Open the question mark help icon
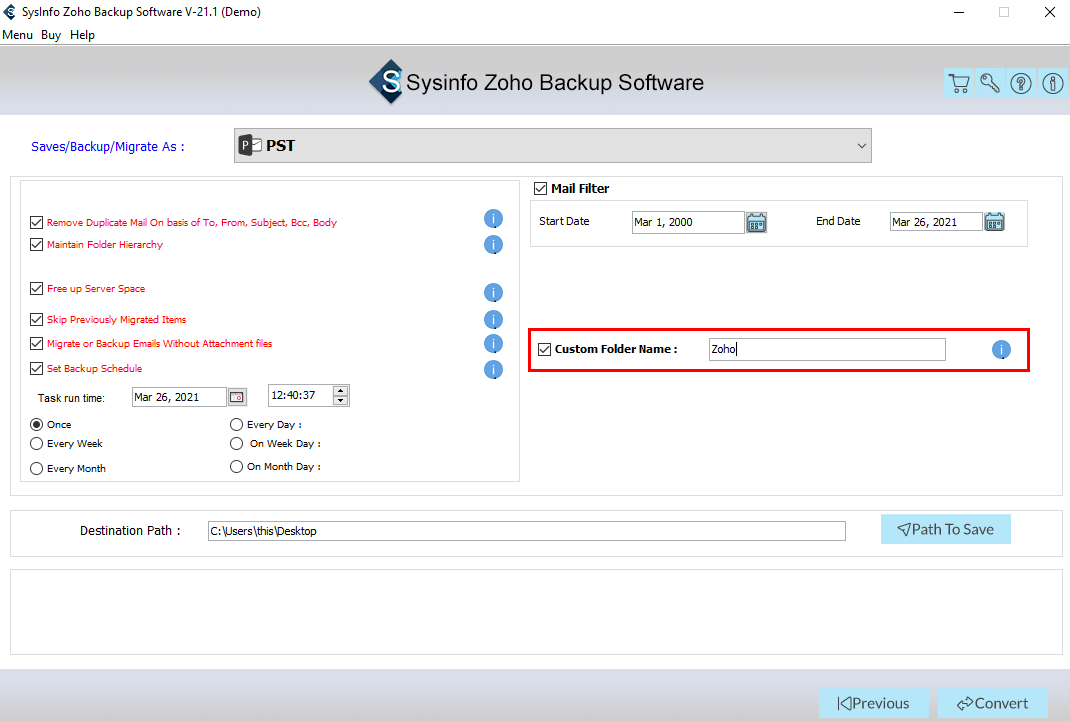The height and width of the screenshot is (721, 1070). pyautogui.click(x=1021, y=83)
